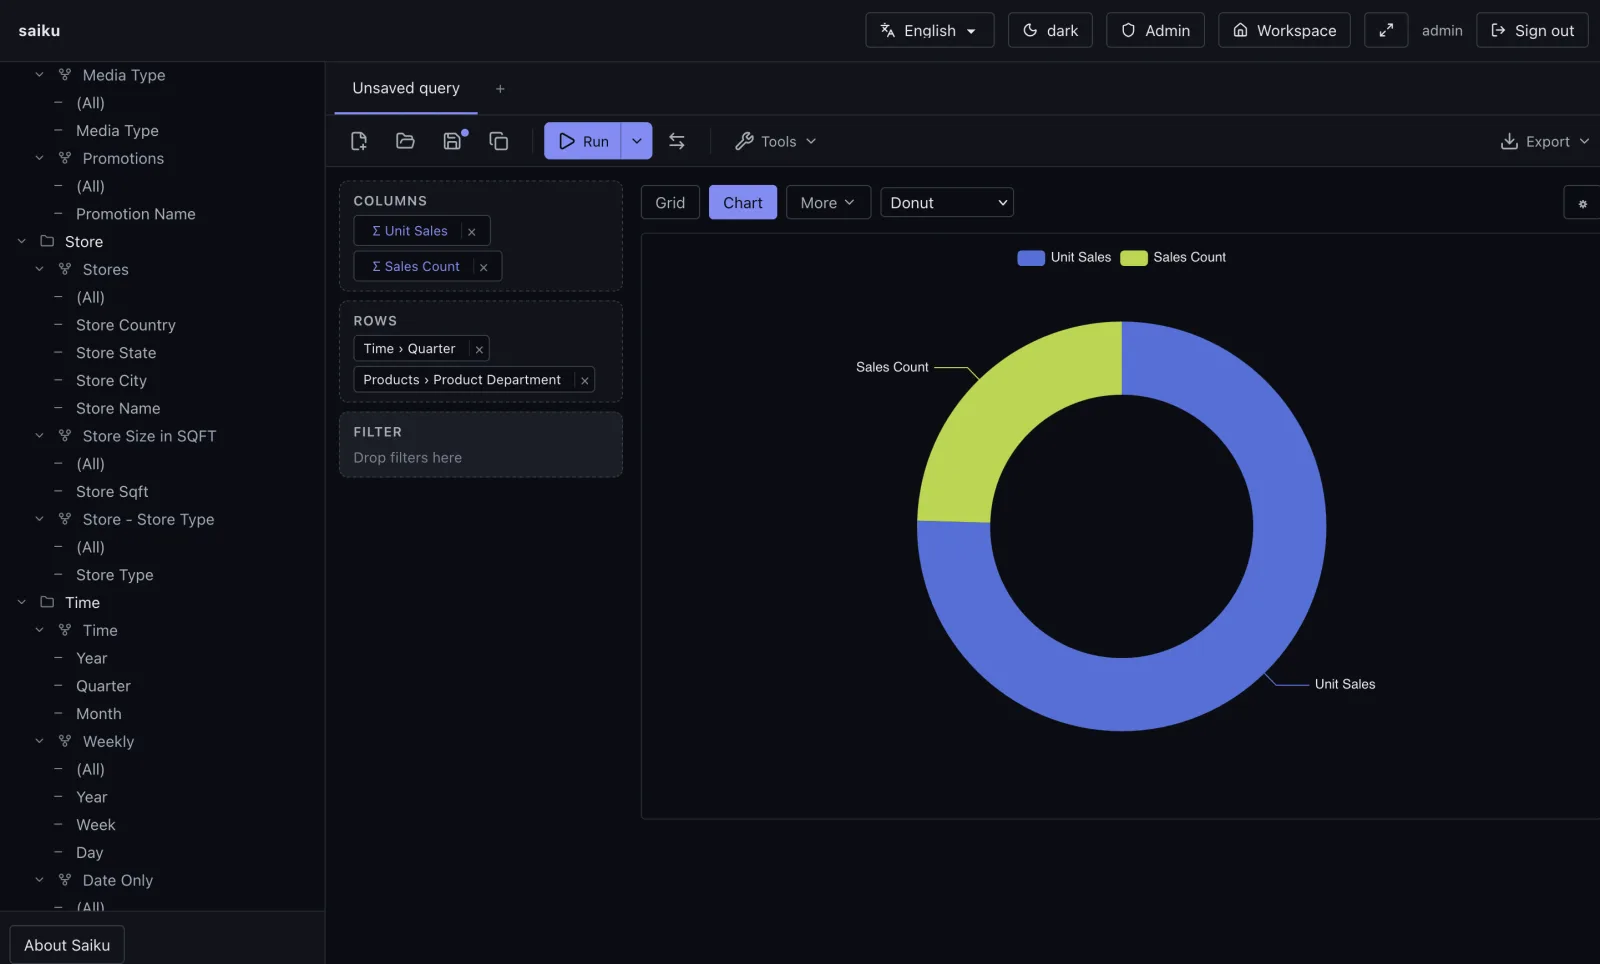
Task: Select Store Sqft level
Action: pyautogui.click(x=112, y=492)
